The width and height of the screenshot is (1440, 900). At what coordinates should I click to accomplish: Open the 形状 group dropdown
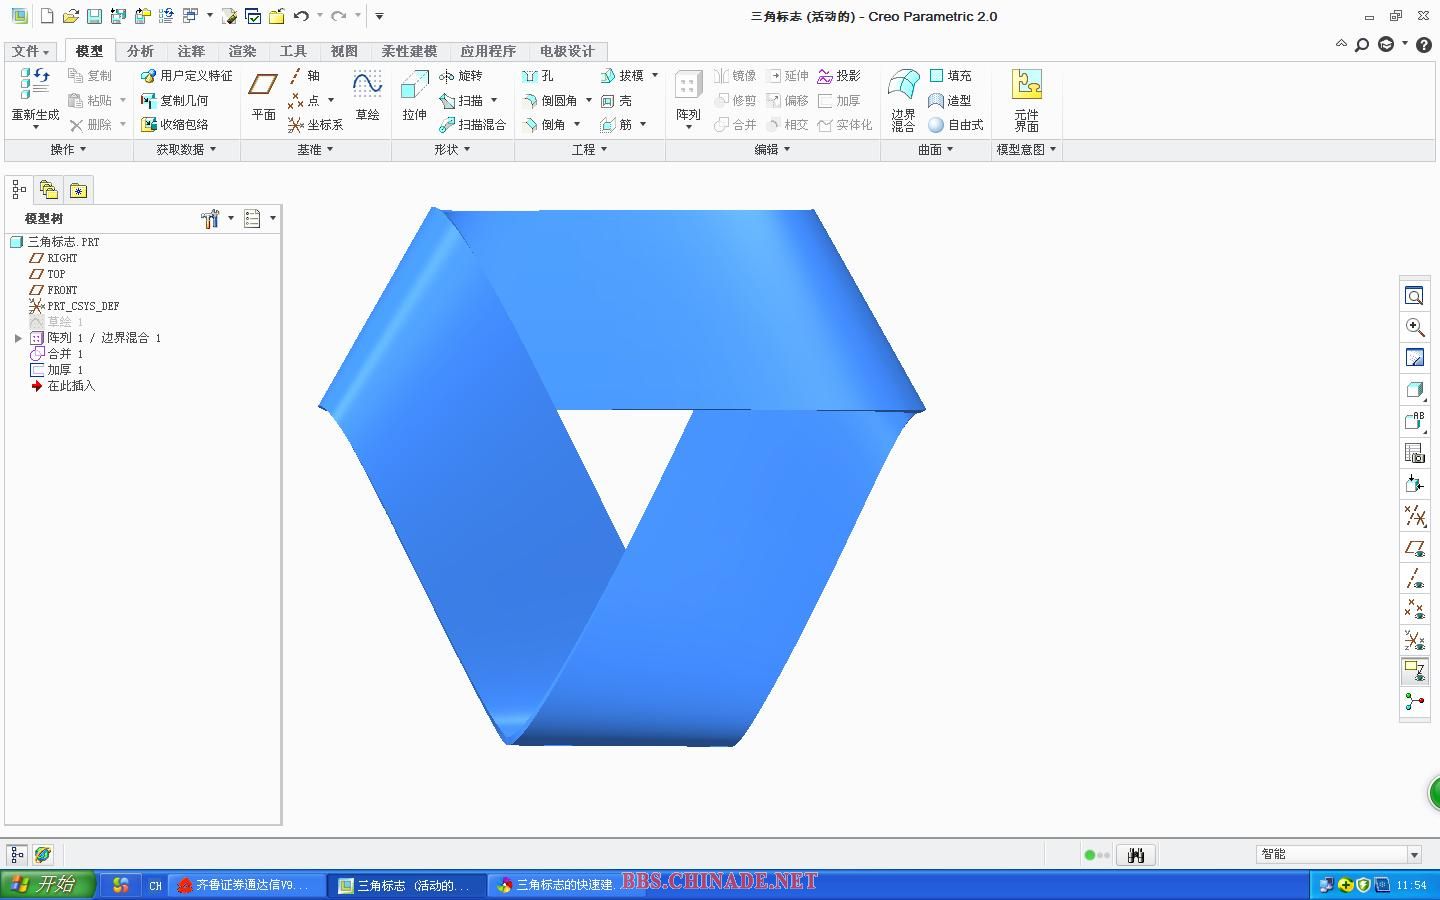pyautogui.click(x=452, y=149)
